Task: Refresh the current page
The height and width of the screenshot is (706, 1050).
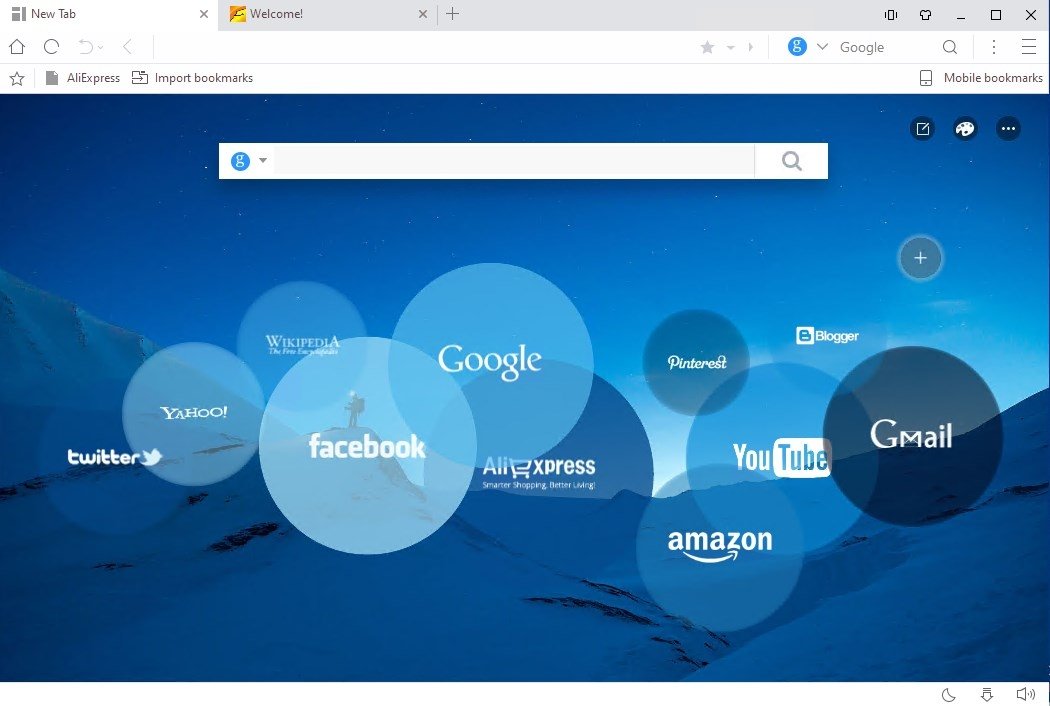Action: tap(50, 47)
